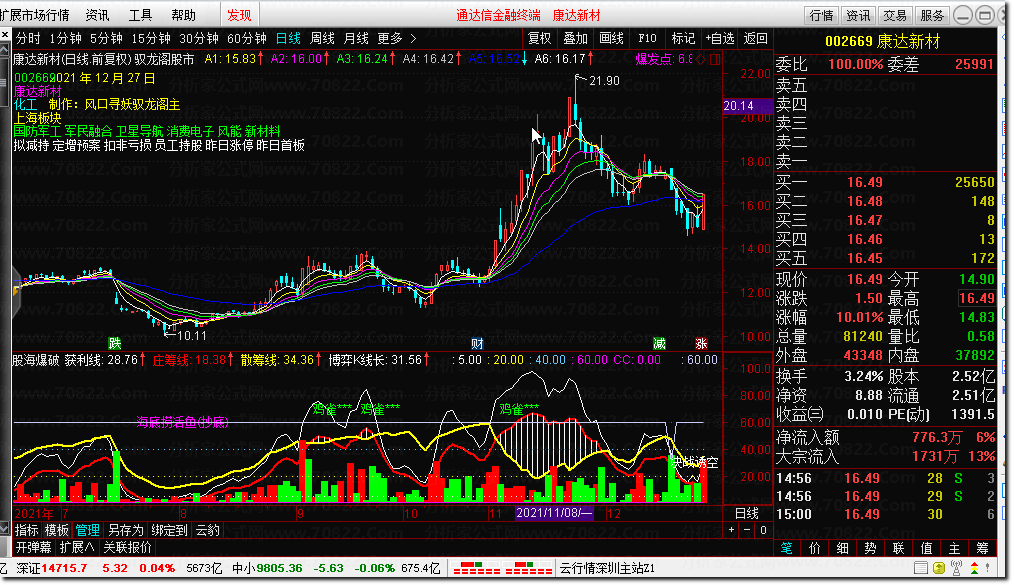Switch chart to 15分钟 period

[x=151, y=38]
